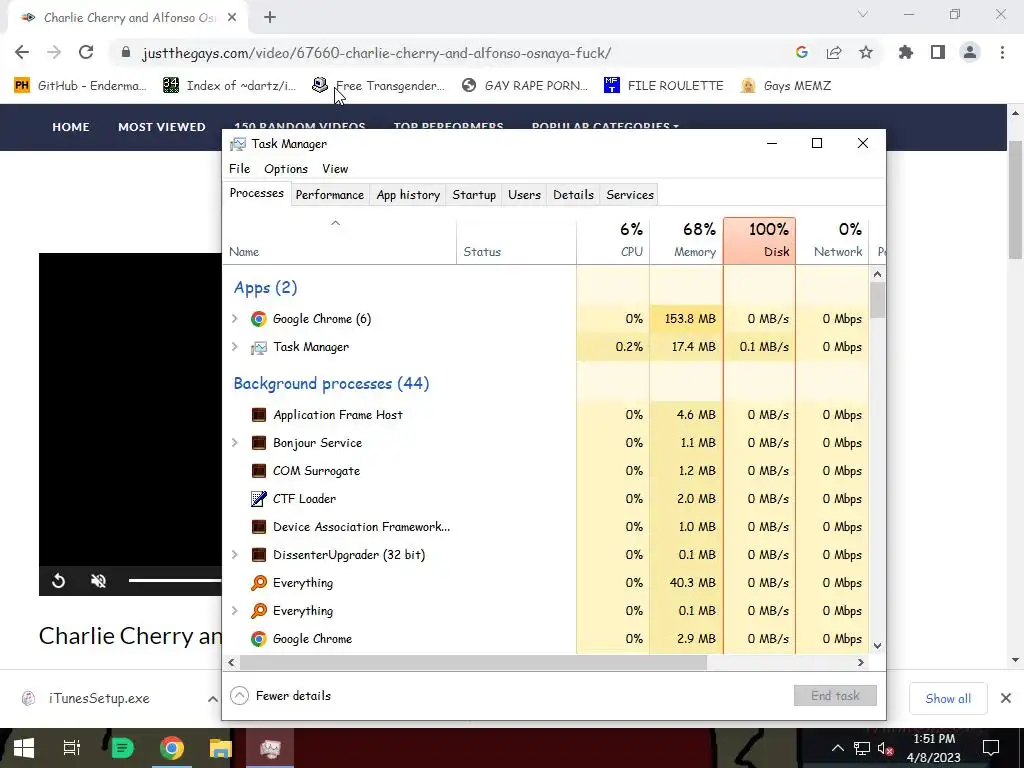Open the Options menu in Task Manager
Screen dimensions: 1024x768
click(285, 168)
